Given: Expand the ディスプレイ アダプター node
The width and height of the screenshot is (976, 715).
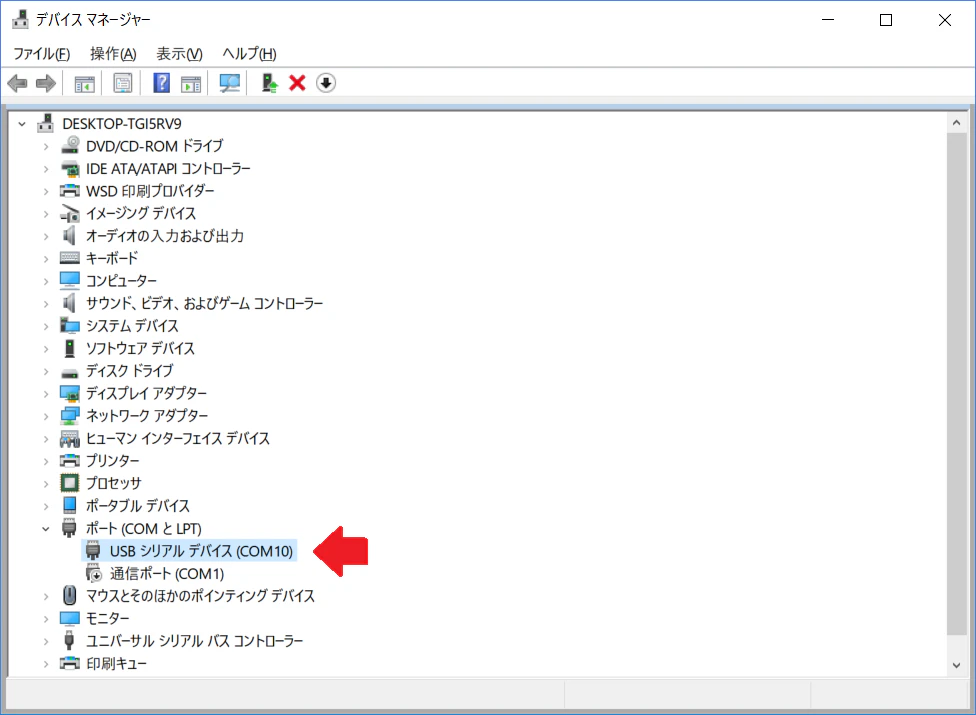Looking at the screenshot, I should [46, 394].
